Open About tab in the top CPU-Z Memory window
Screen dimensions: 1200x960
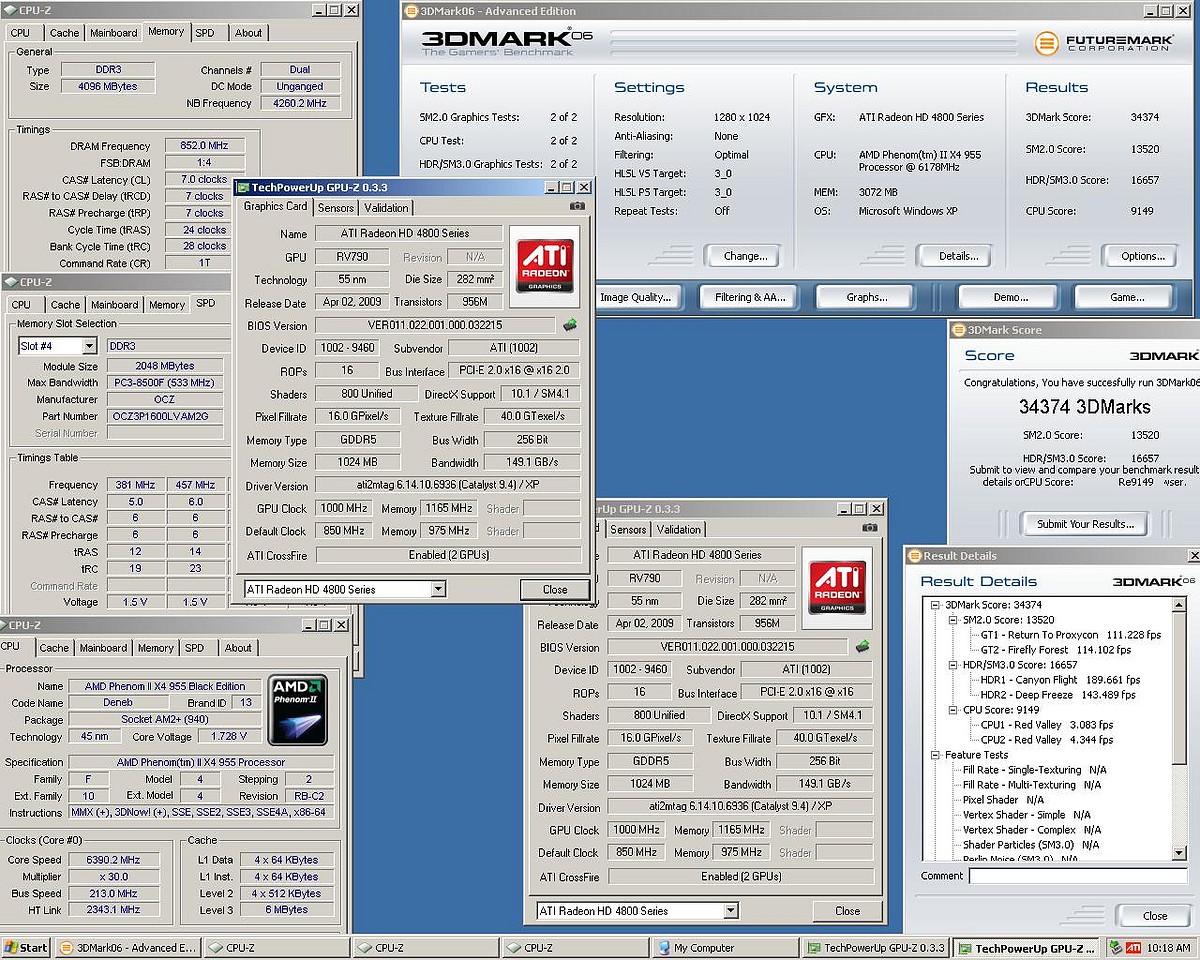pyautogui.click(x=248, y=33)
